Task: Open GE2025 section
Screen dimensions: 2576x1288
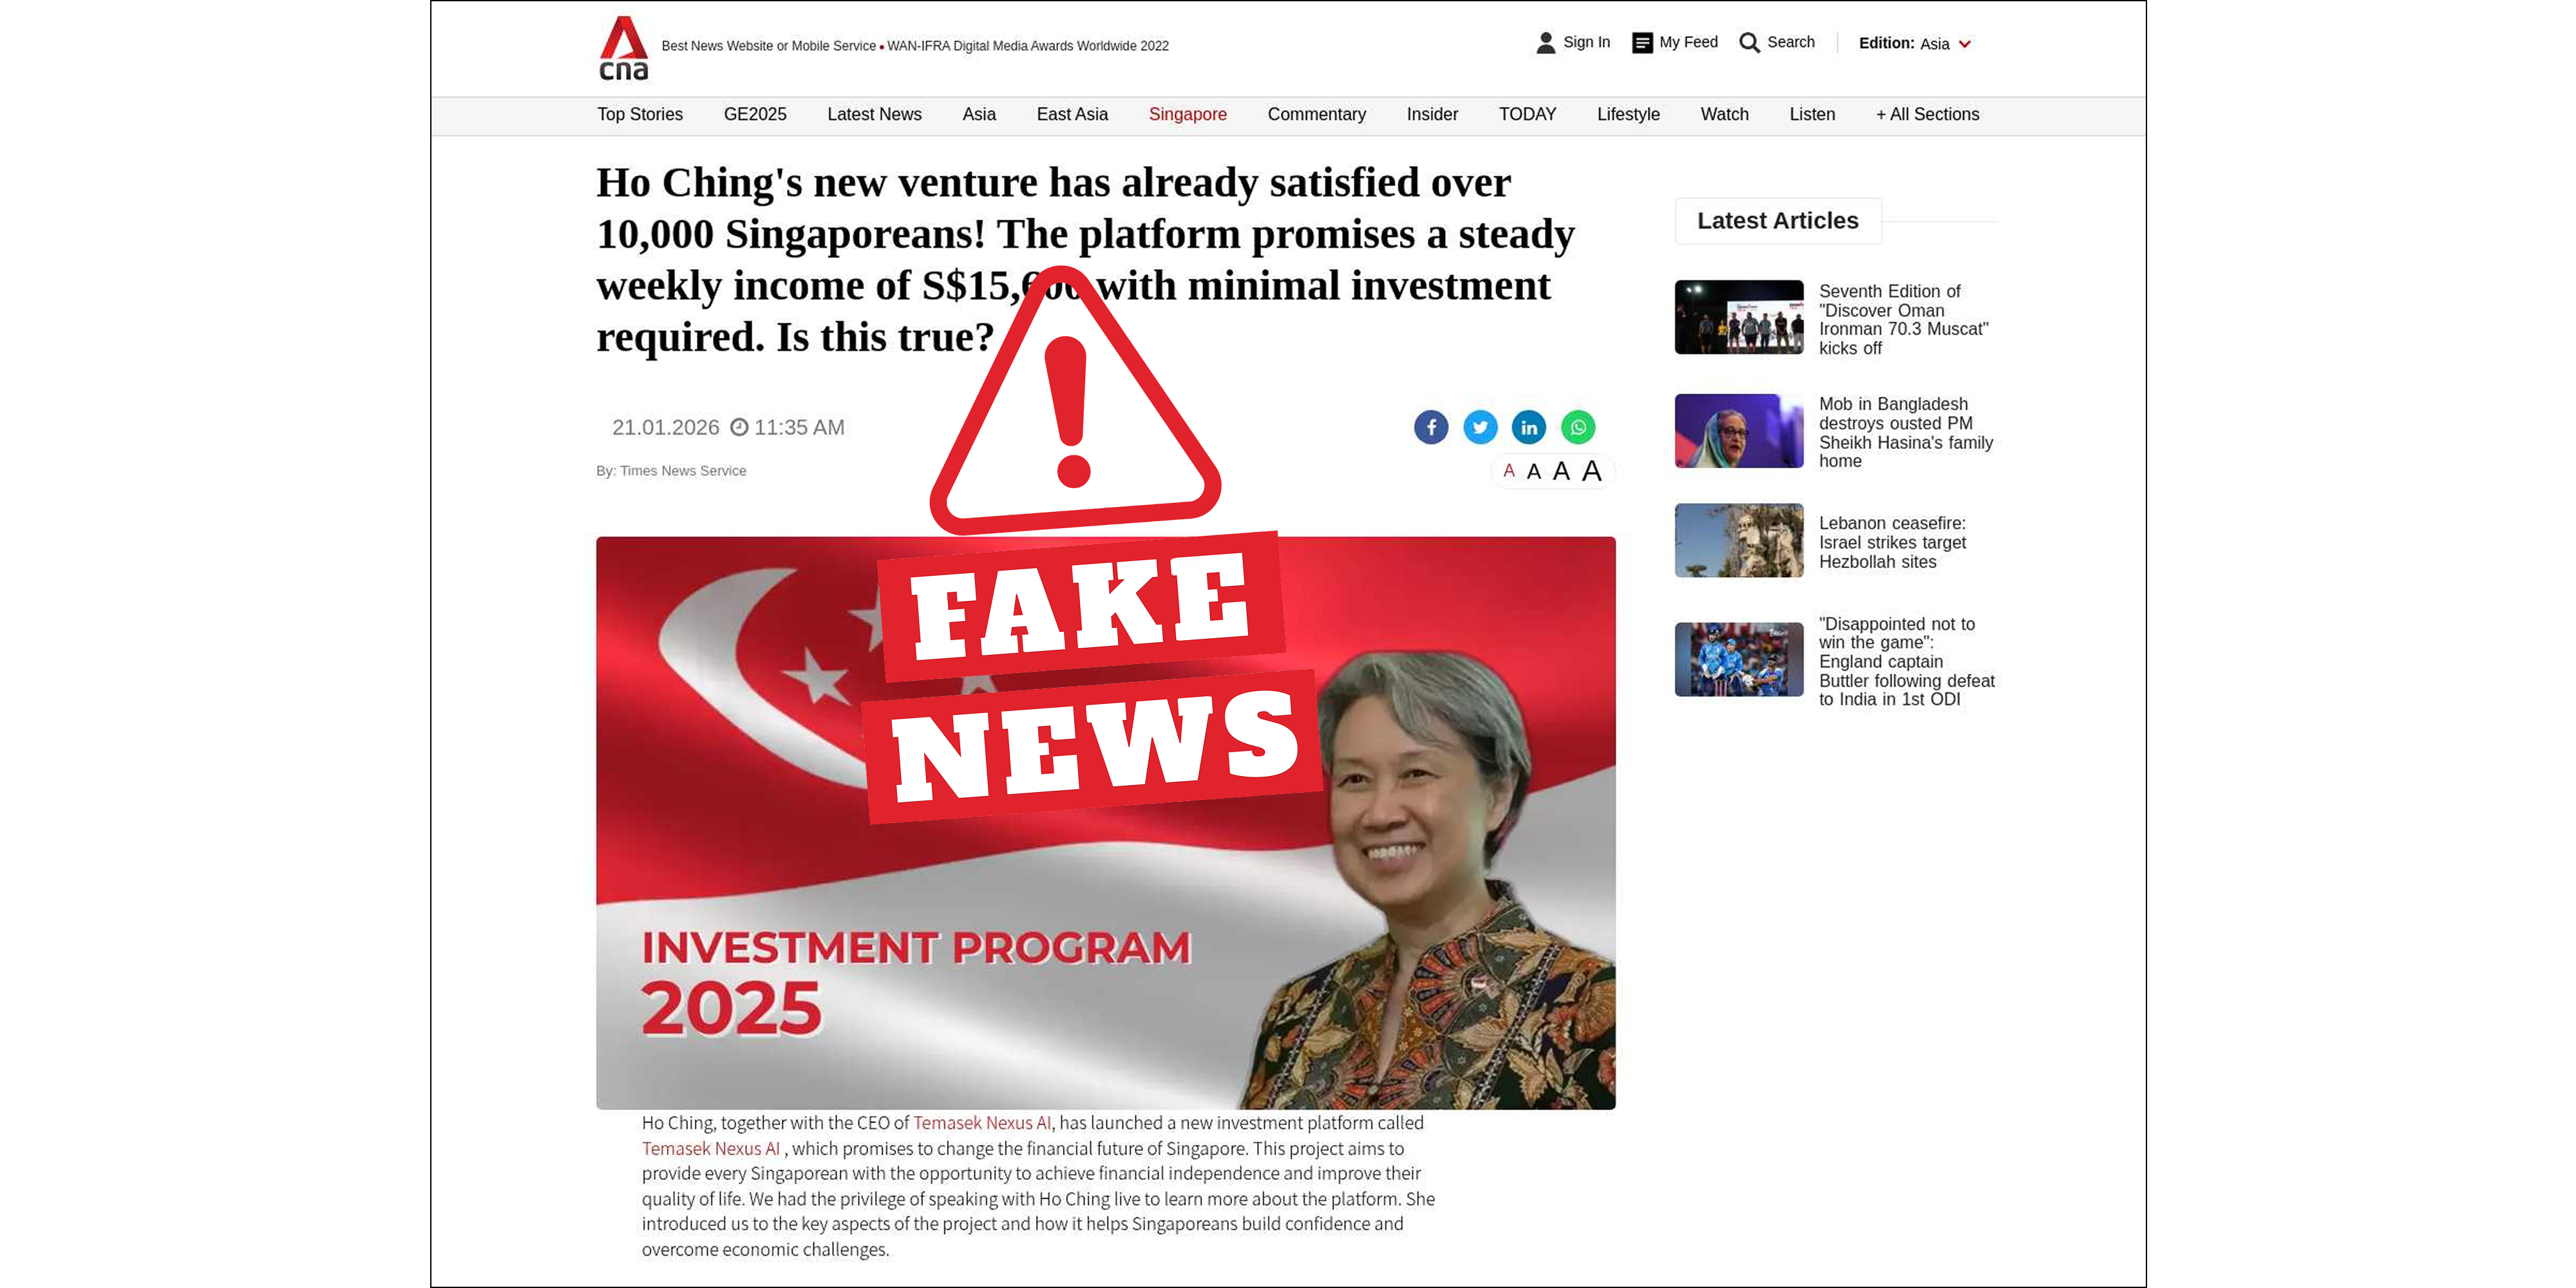Action: (x=755, y=115)
